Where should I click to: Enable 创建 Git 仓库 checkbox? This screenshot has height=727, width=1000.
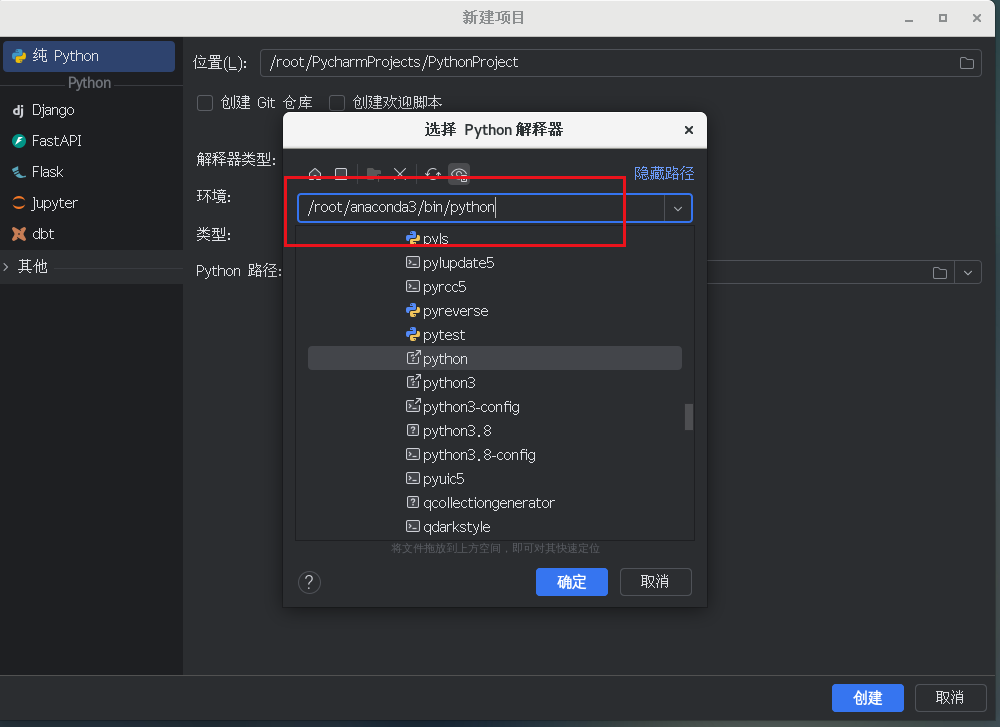pyautogui.click(x=205, y=103)
